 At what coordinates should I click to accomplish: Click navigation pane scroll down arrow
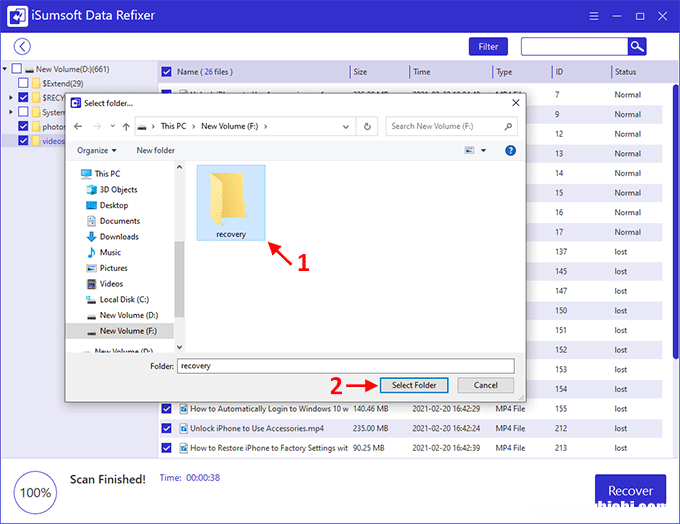[x=180, y=347]
